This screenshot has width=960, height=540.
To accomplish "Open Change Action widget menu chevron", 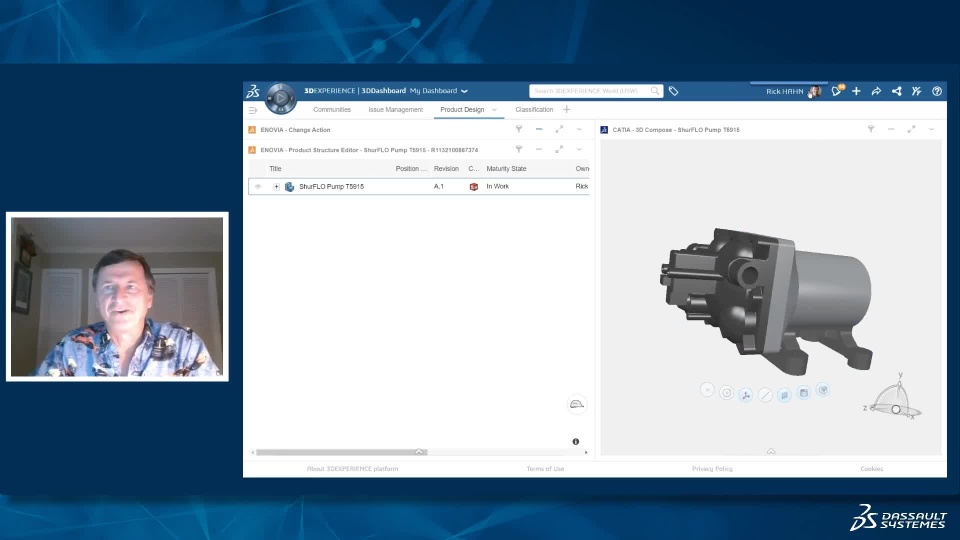I will tap(579, 129).
